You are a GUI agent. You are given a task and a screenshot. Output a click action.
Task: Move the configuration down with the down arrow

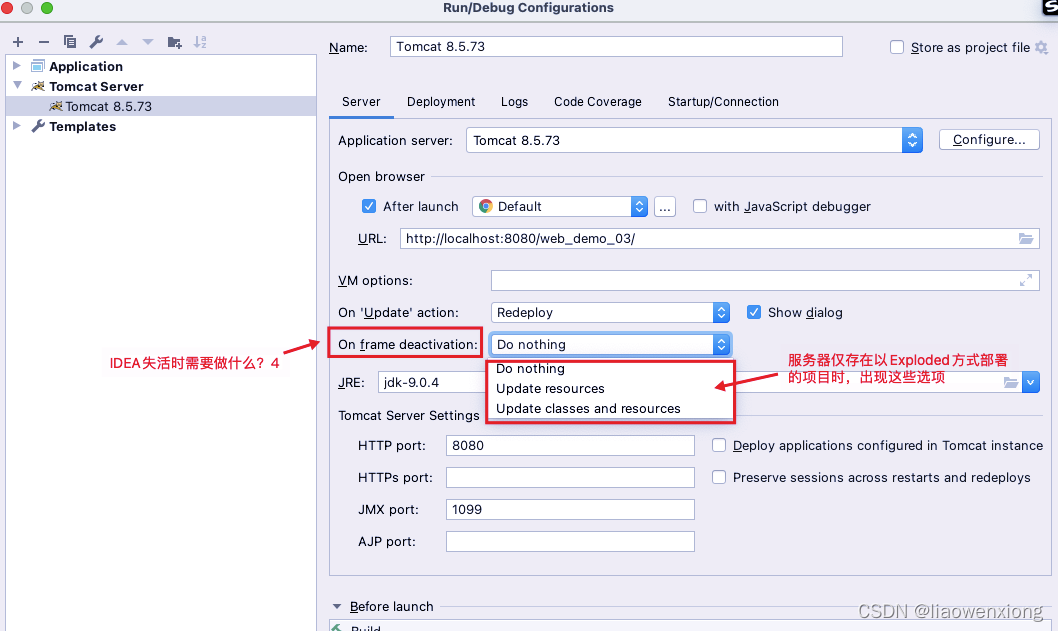(x=148, y=42)
